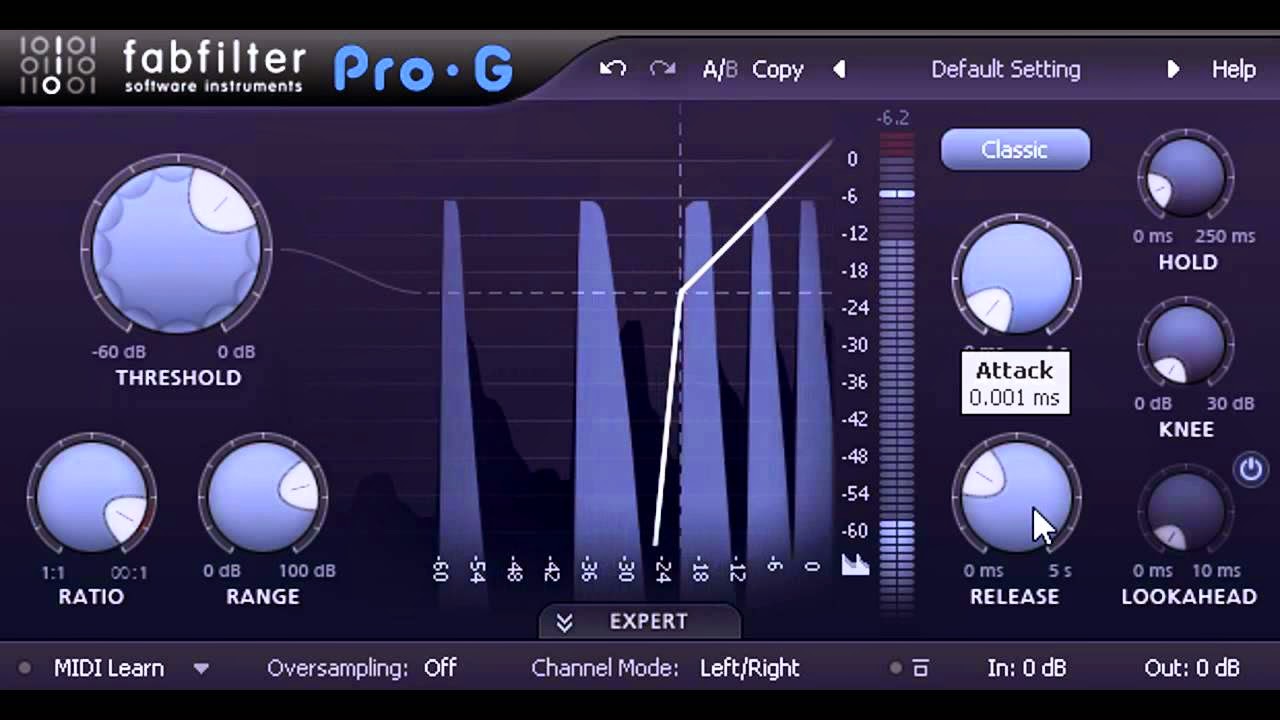Select the waveform display icon beside the meter

tap(856, 565)
